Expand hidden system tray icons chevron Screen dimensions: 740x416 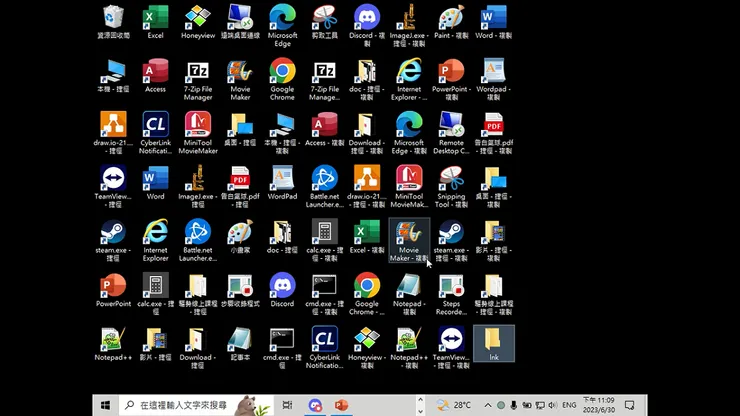[488, 405]
